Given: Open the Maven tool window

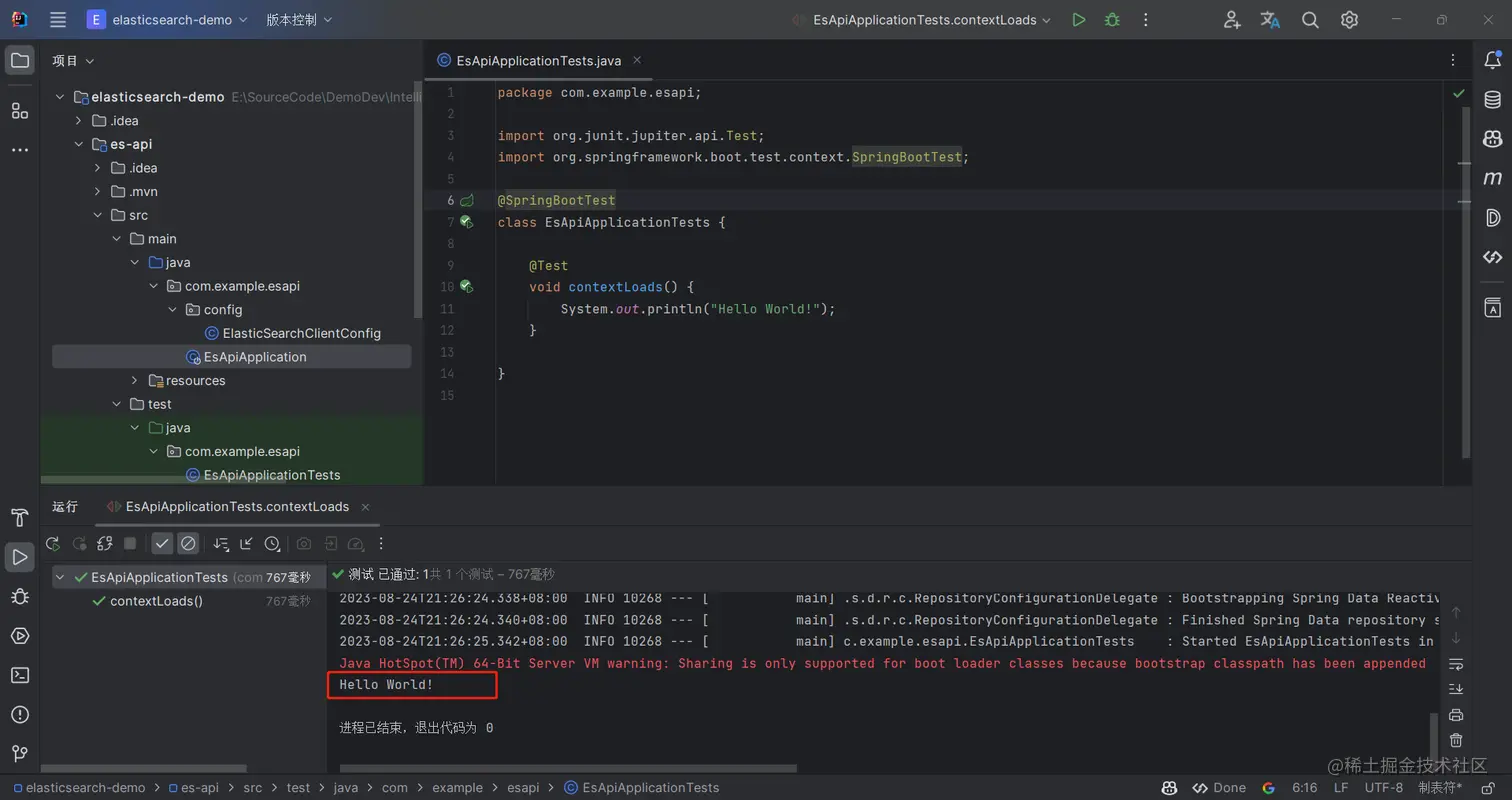Looking at the screenshot, I should pyautogui.click(x=1492, y=178).
